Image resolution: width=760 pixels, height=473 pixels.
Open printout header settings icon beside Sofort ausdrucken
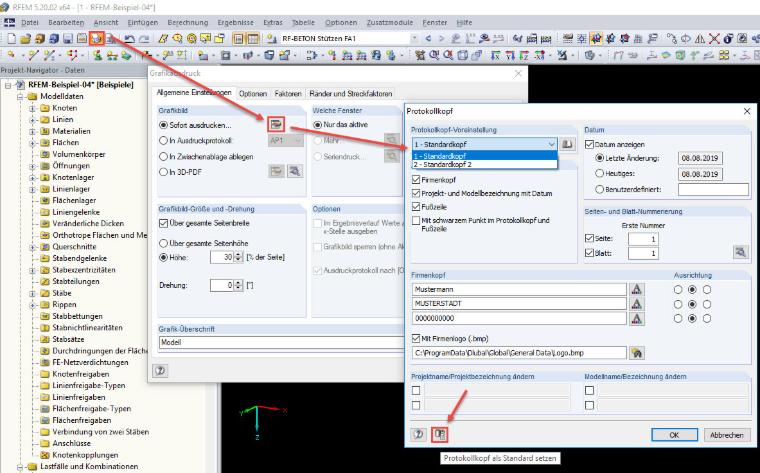[x=276, y=125]
